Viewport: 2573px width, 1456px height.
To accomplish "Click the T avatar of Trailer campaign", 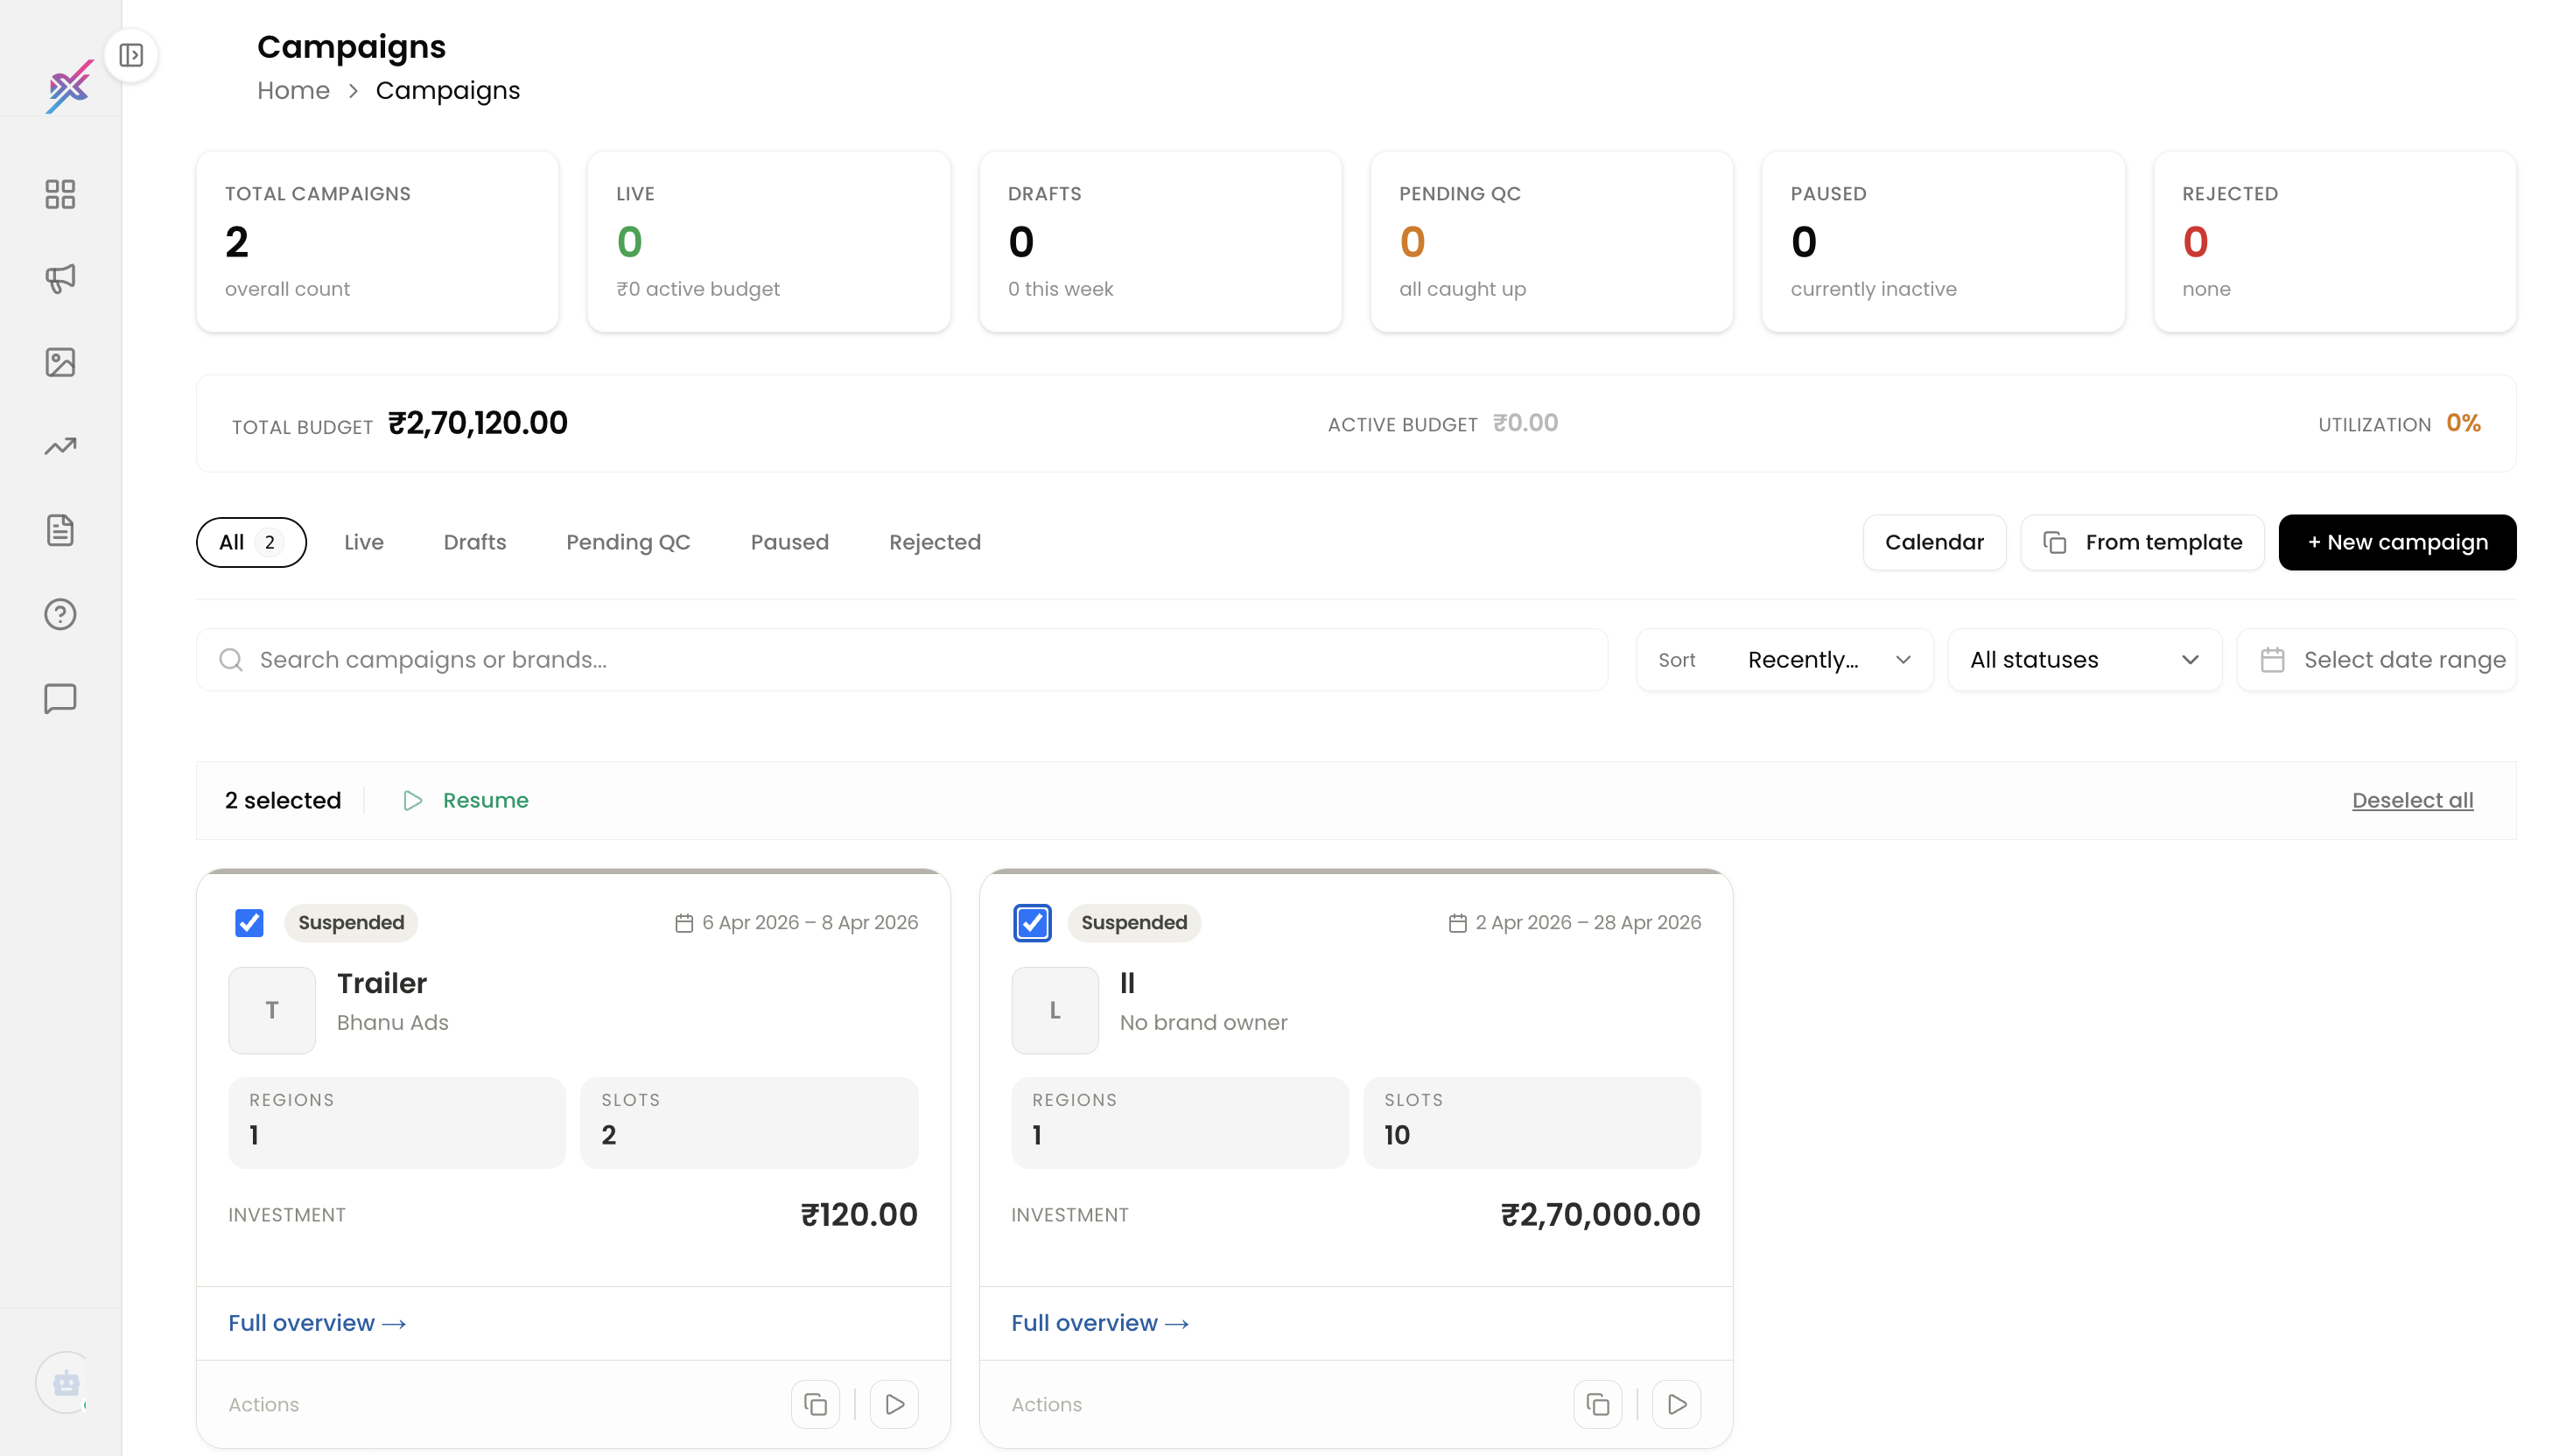I will 272,1010.
